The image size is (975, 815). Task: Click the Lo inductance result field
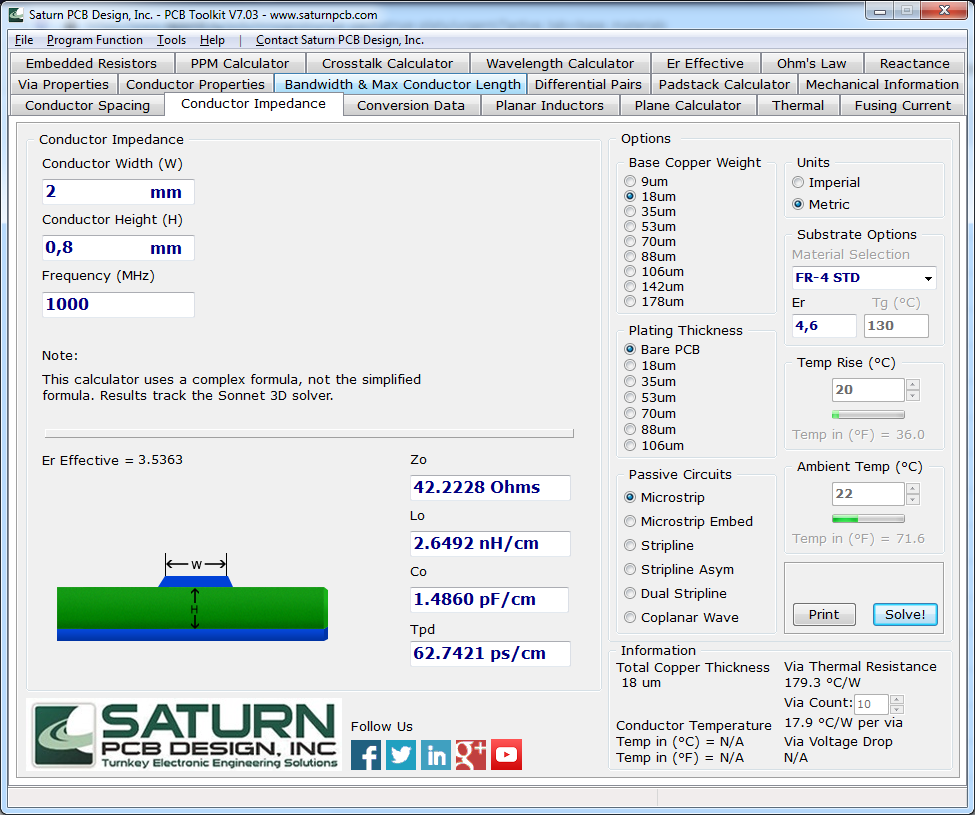[x=490, y=543]
